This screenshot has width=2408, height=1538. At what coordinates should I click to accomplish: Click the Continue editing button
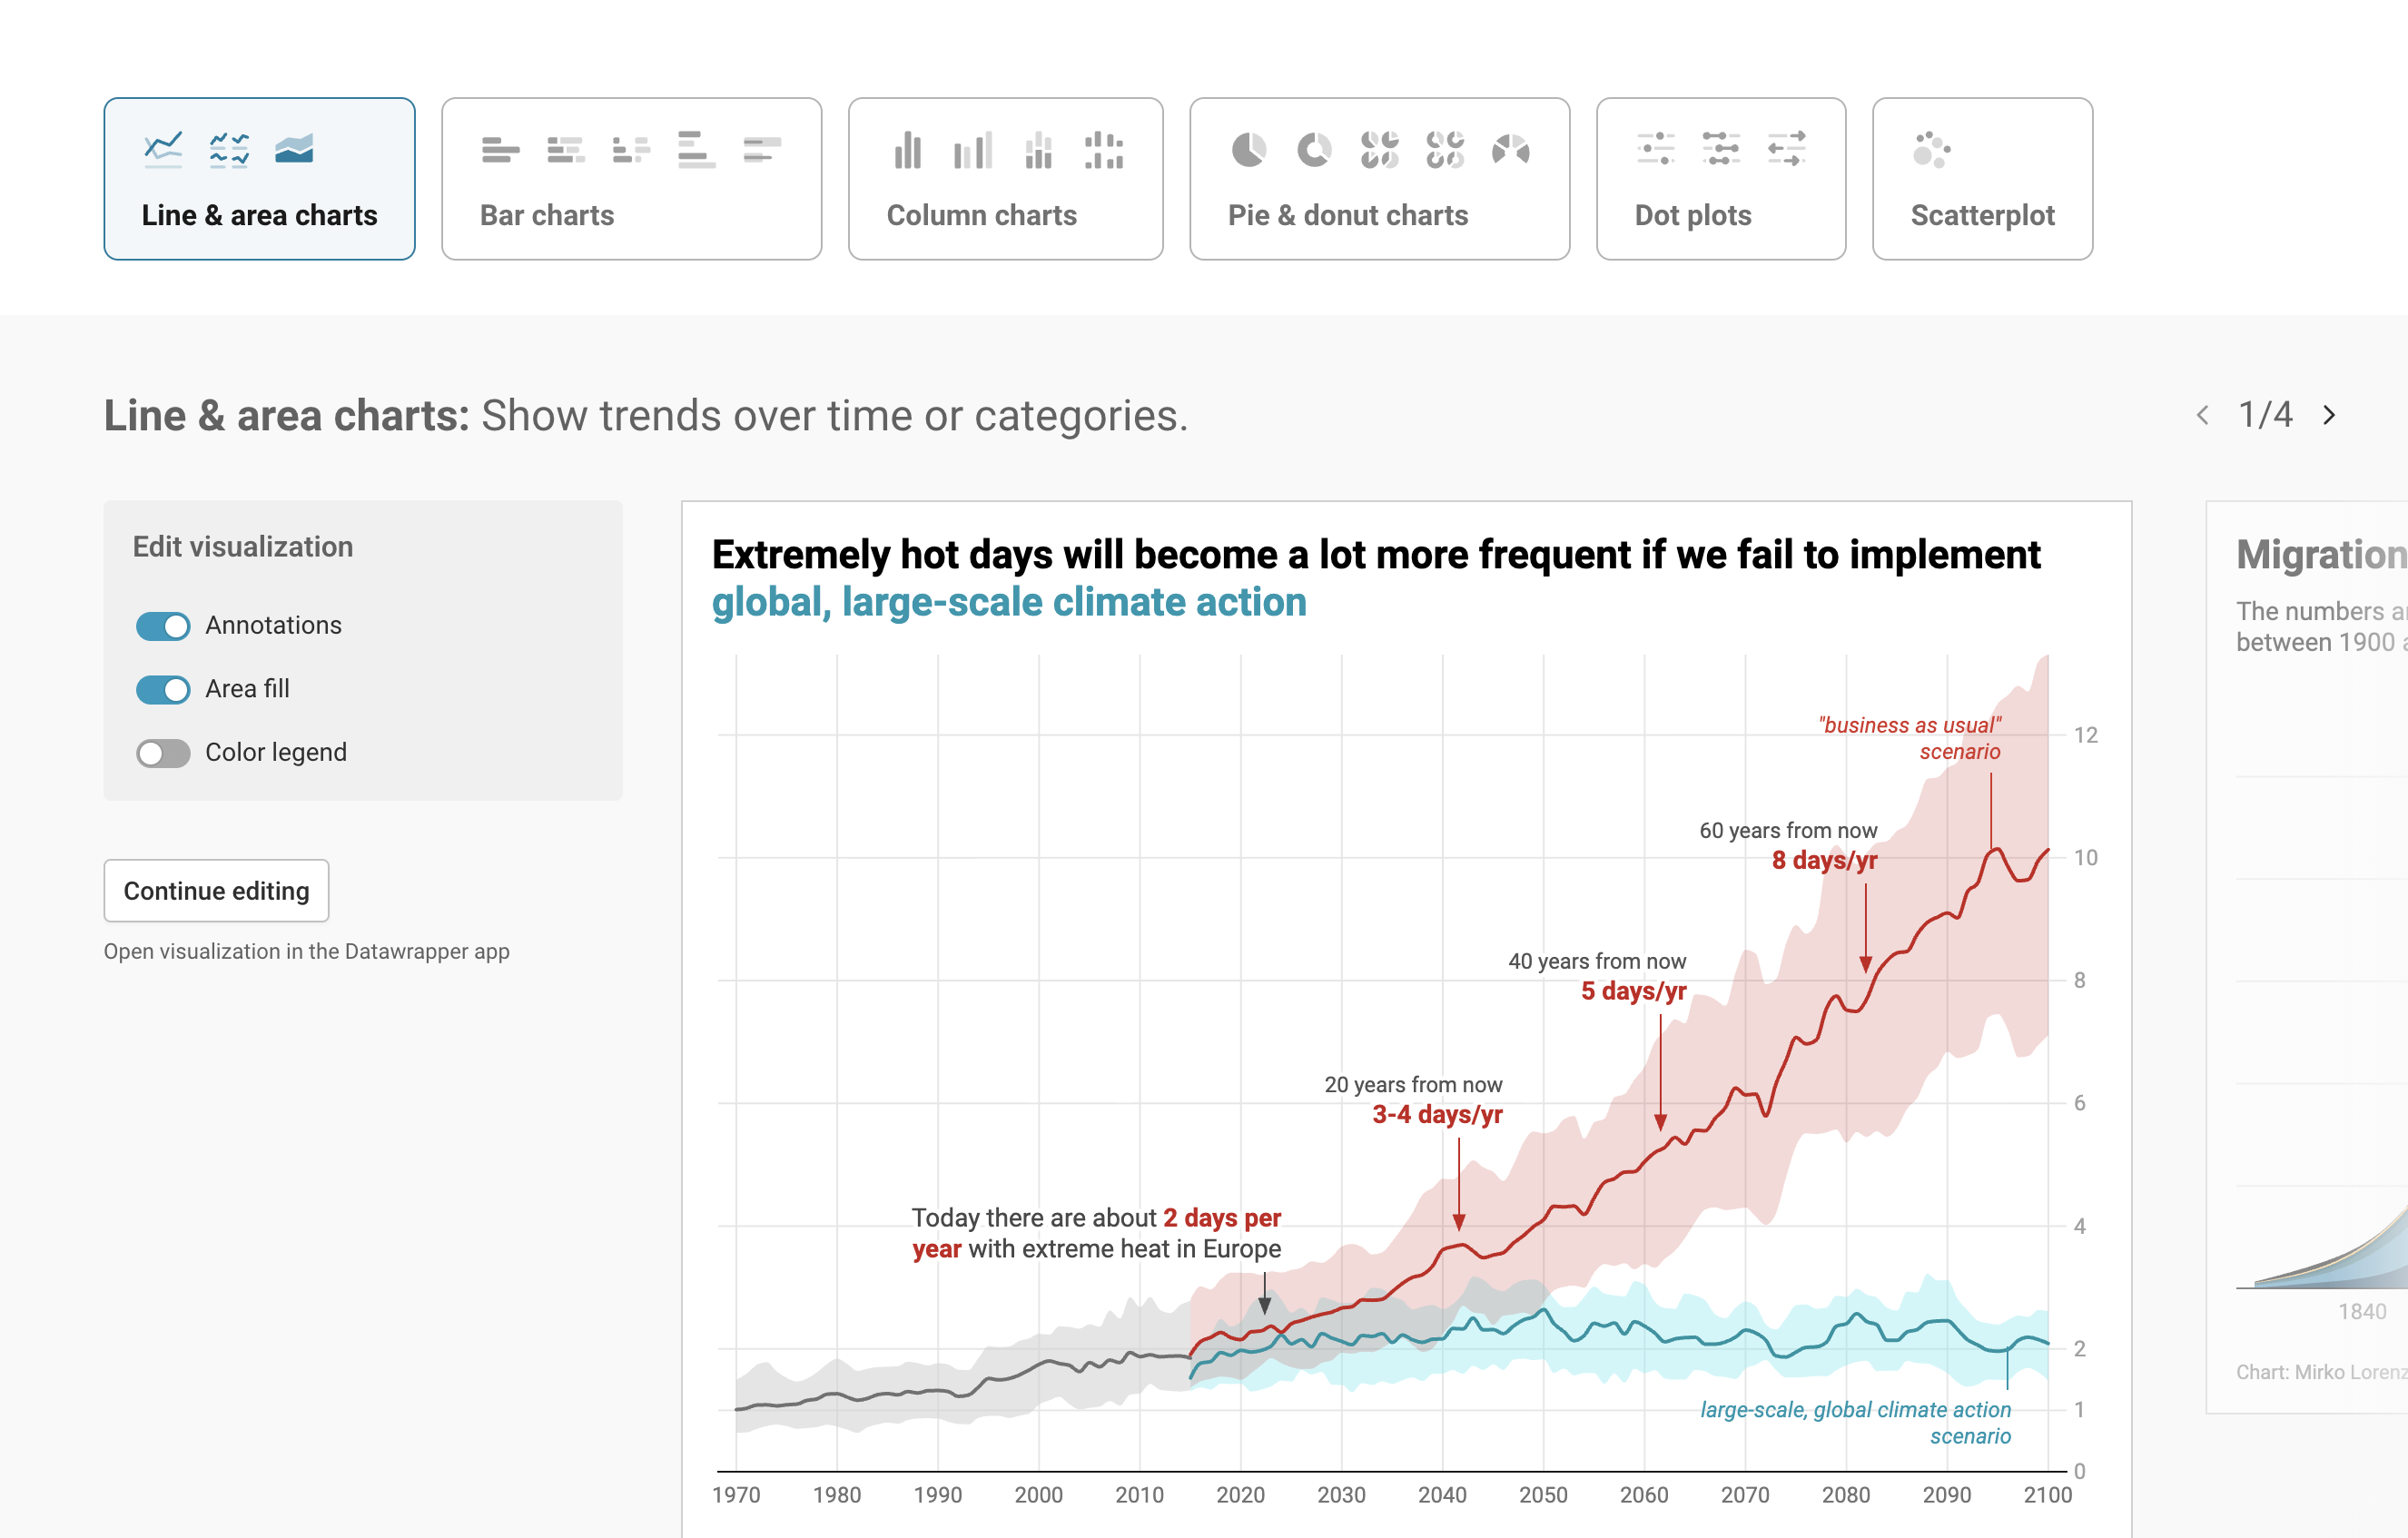[216, 890]
